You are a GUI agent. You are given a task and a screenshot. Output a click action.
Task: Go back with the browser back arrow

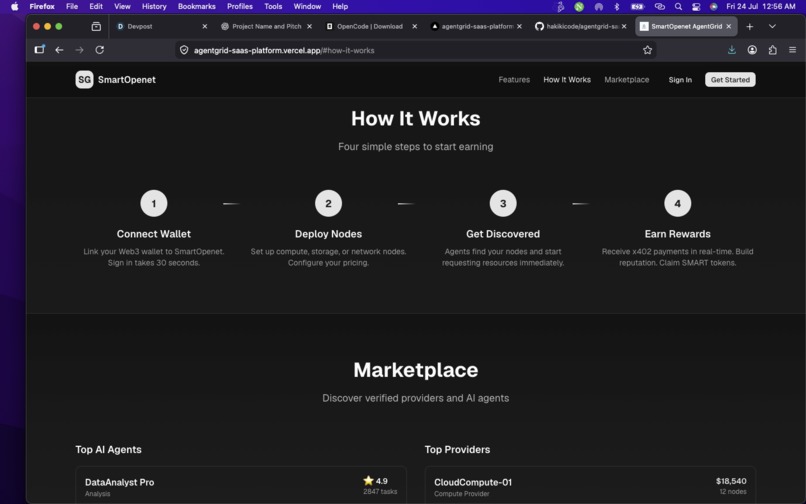coord(59,50)
